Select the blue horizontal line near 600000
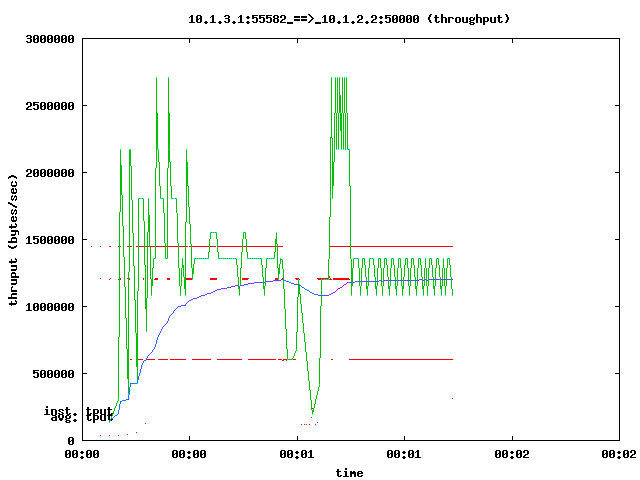 tap(400, 358)
